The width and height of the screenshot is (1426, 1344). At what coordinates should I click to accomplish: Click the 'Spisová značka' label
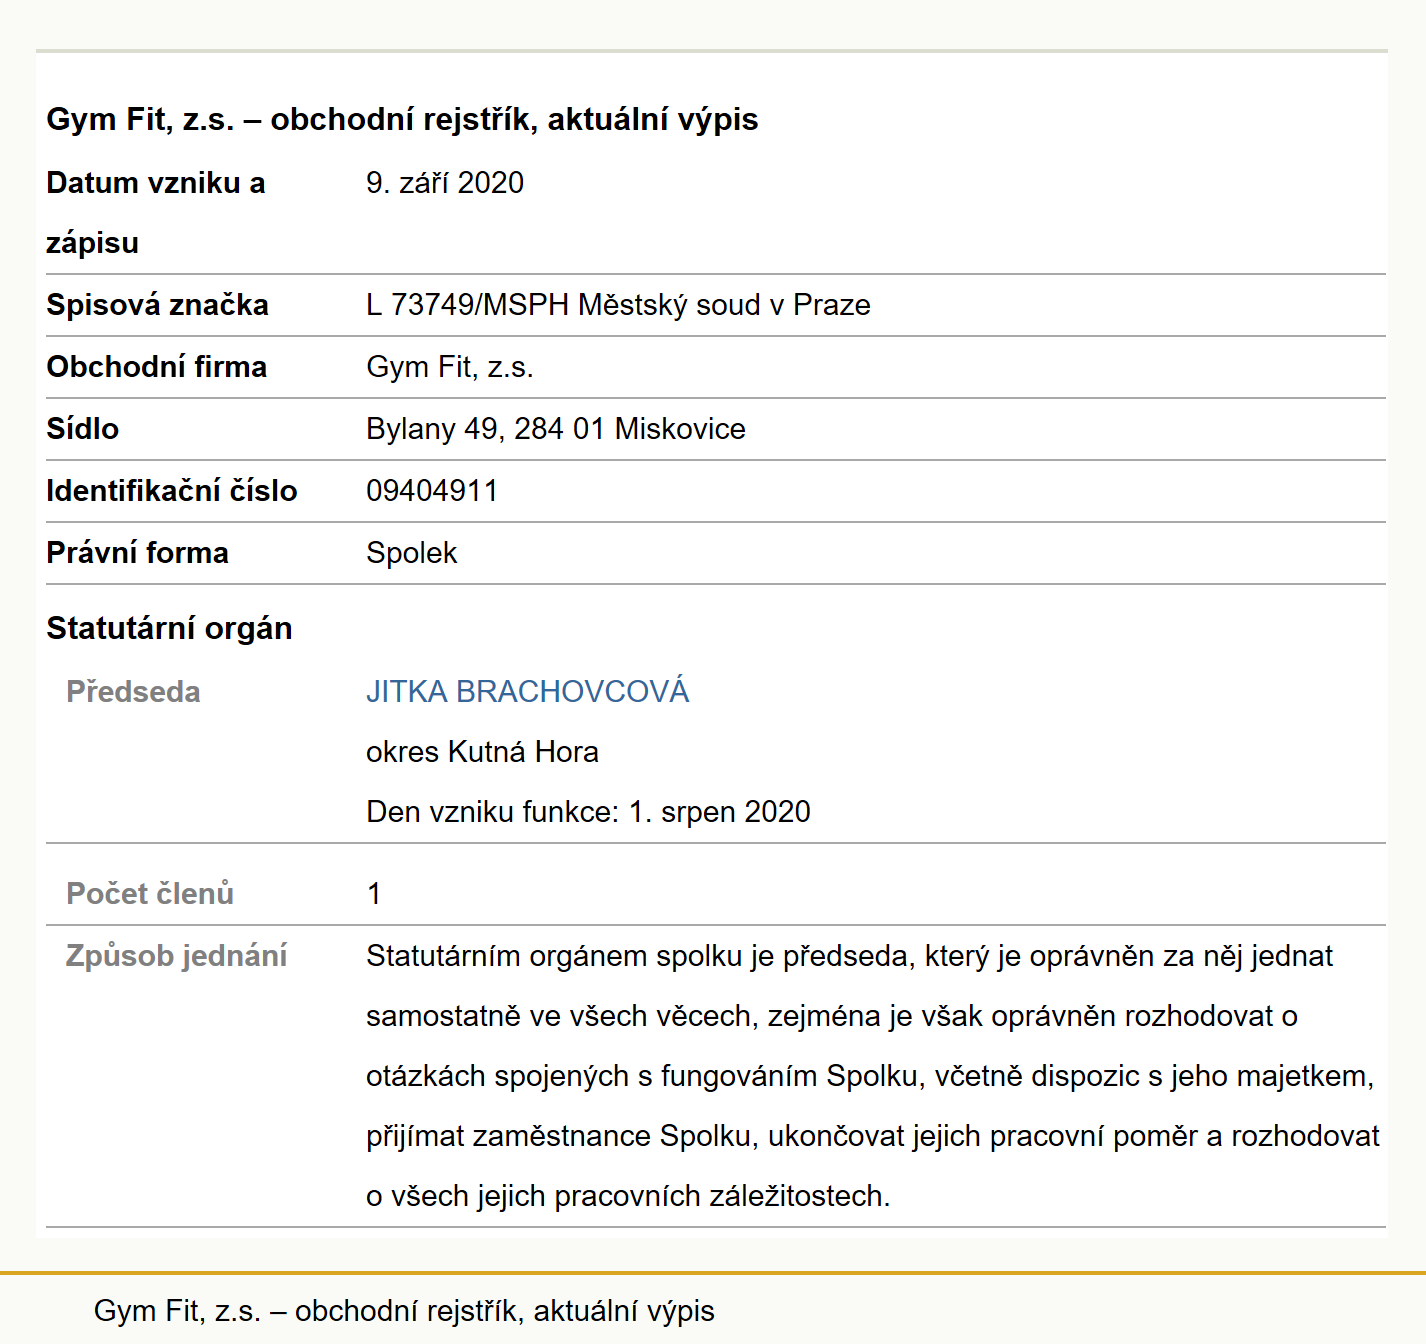(x=157, y=305)
